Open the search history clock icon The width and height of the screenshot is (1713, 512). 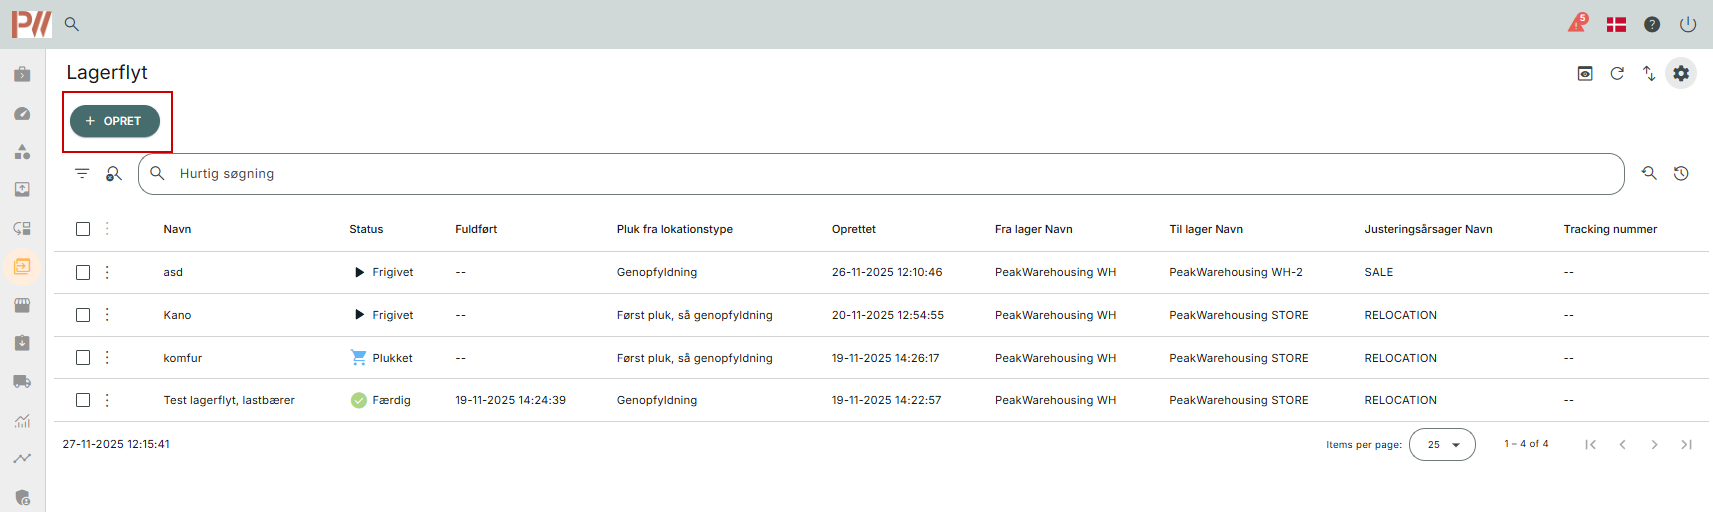(x=1681, y=174)
